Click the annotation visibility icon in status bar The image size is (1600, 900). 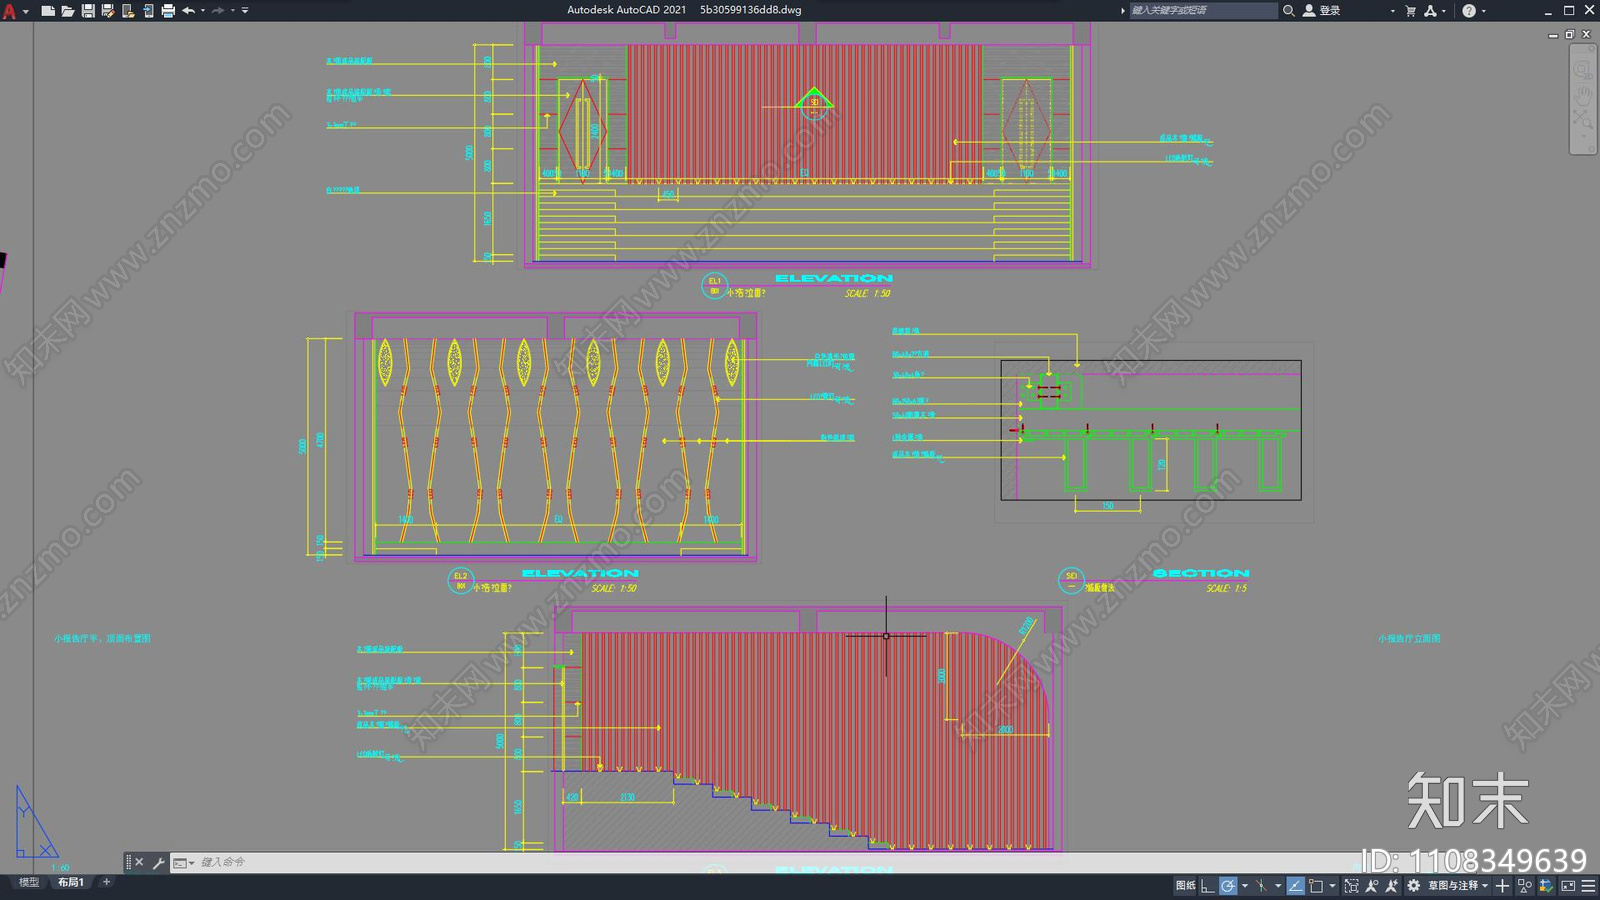[x=1371, y=886]
